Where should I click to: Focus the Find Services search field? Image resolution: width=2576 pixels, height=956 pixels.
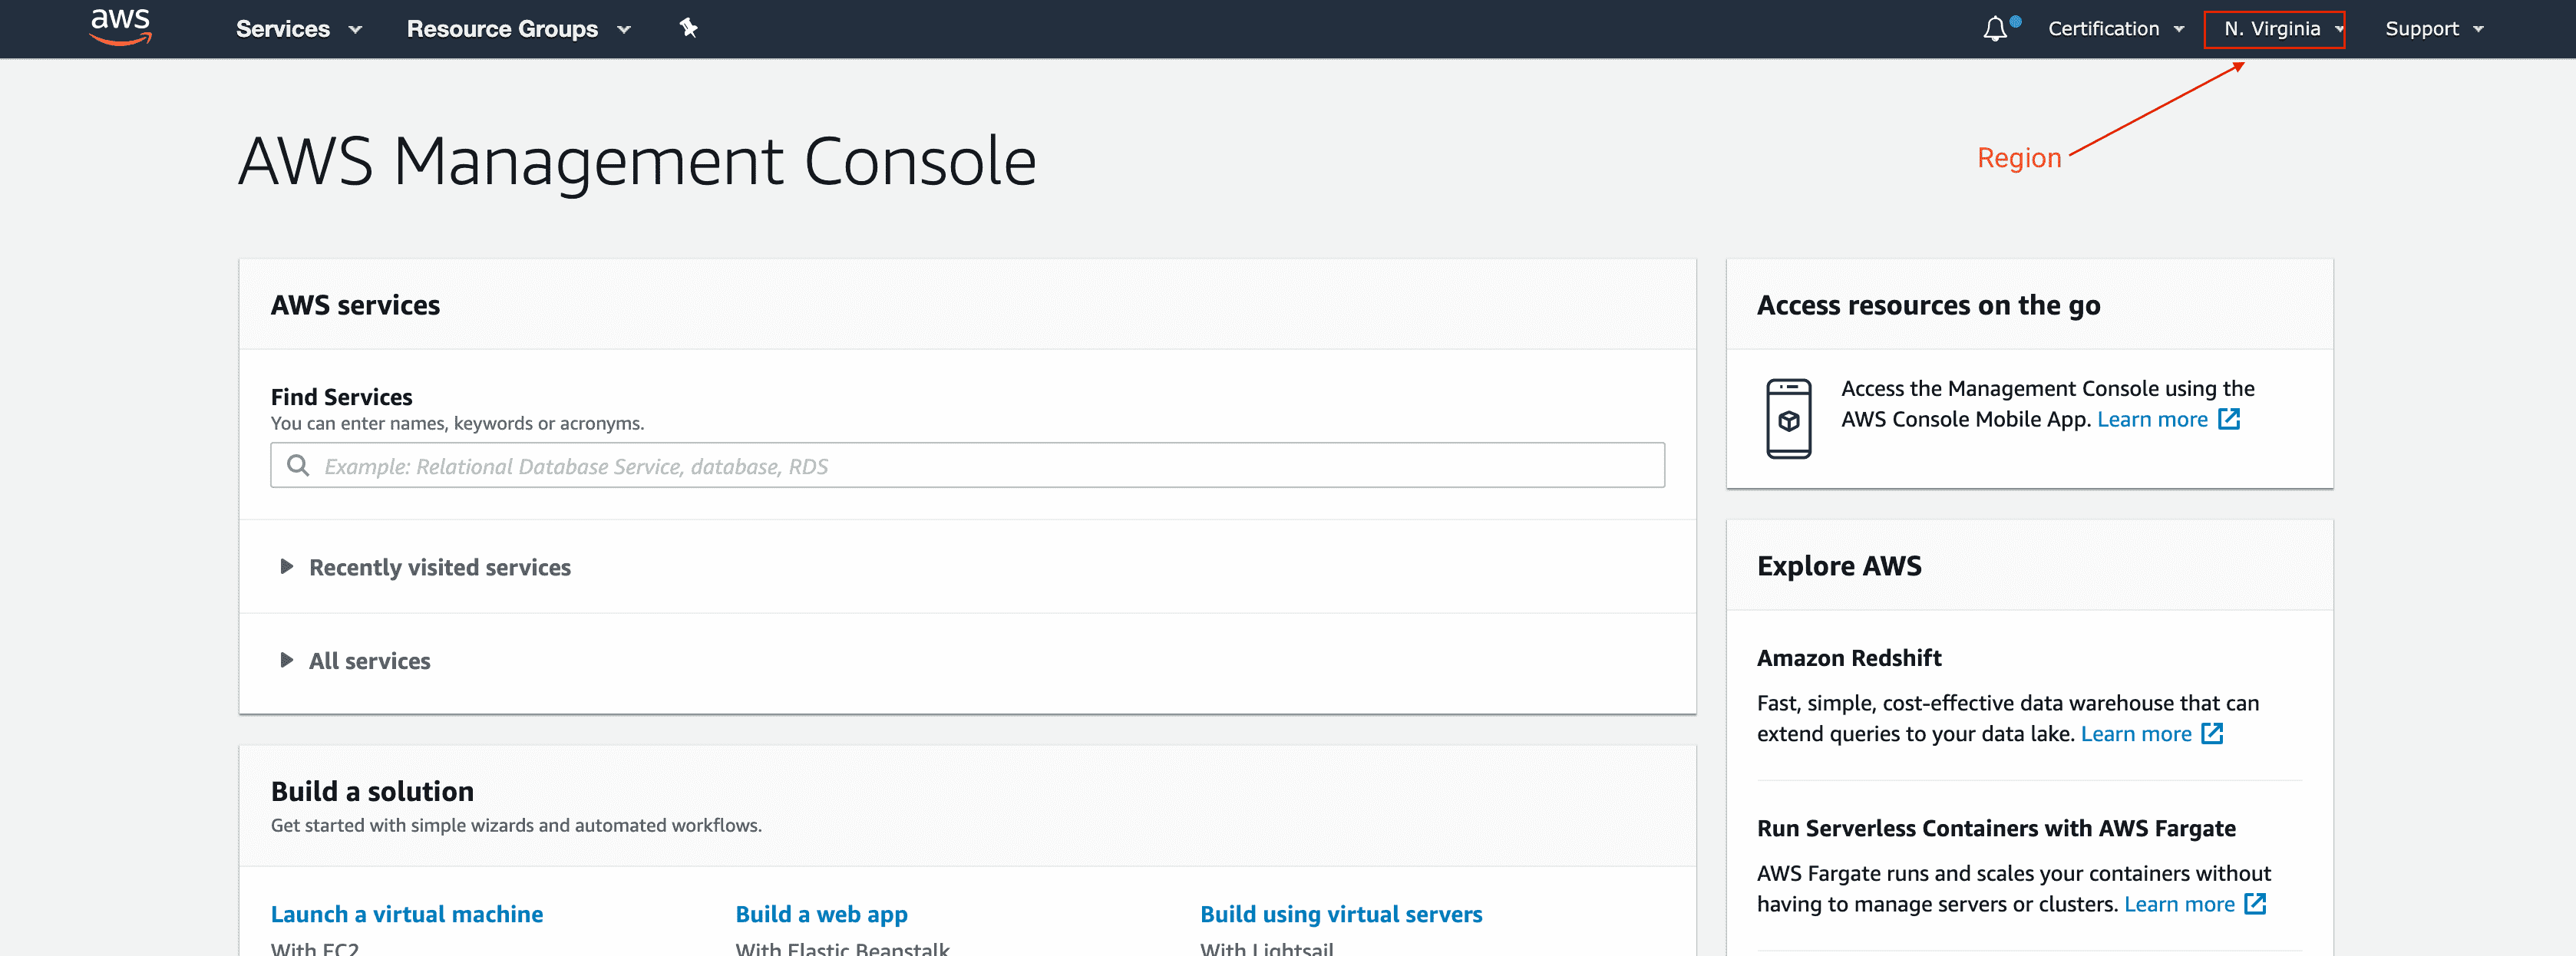tap(967, 465)
